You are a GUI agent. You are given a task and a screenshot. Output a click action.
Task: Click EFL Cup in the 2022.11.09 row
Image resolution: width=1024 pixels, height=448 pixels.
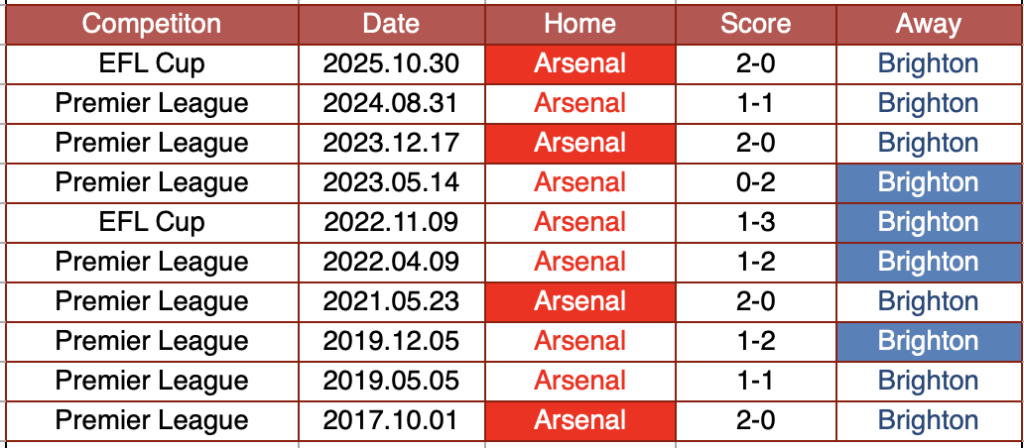click(x=152, y=222)
